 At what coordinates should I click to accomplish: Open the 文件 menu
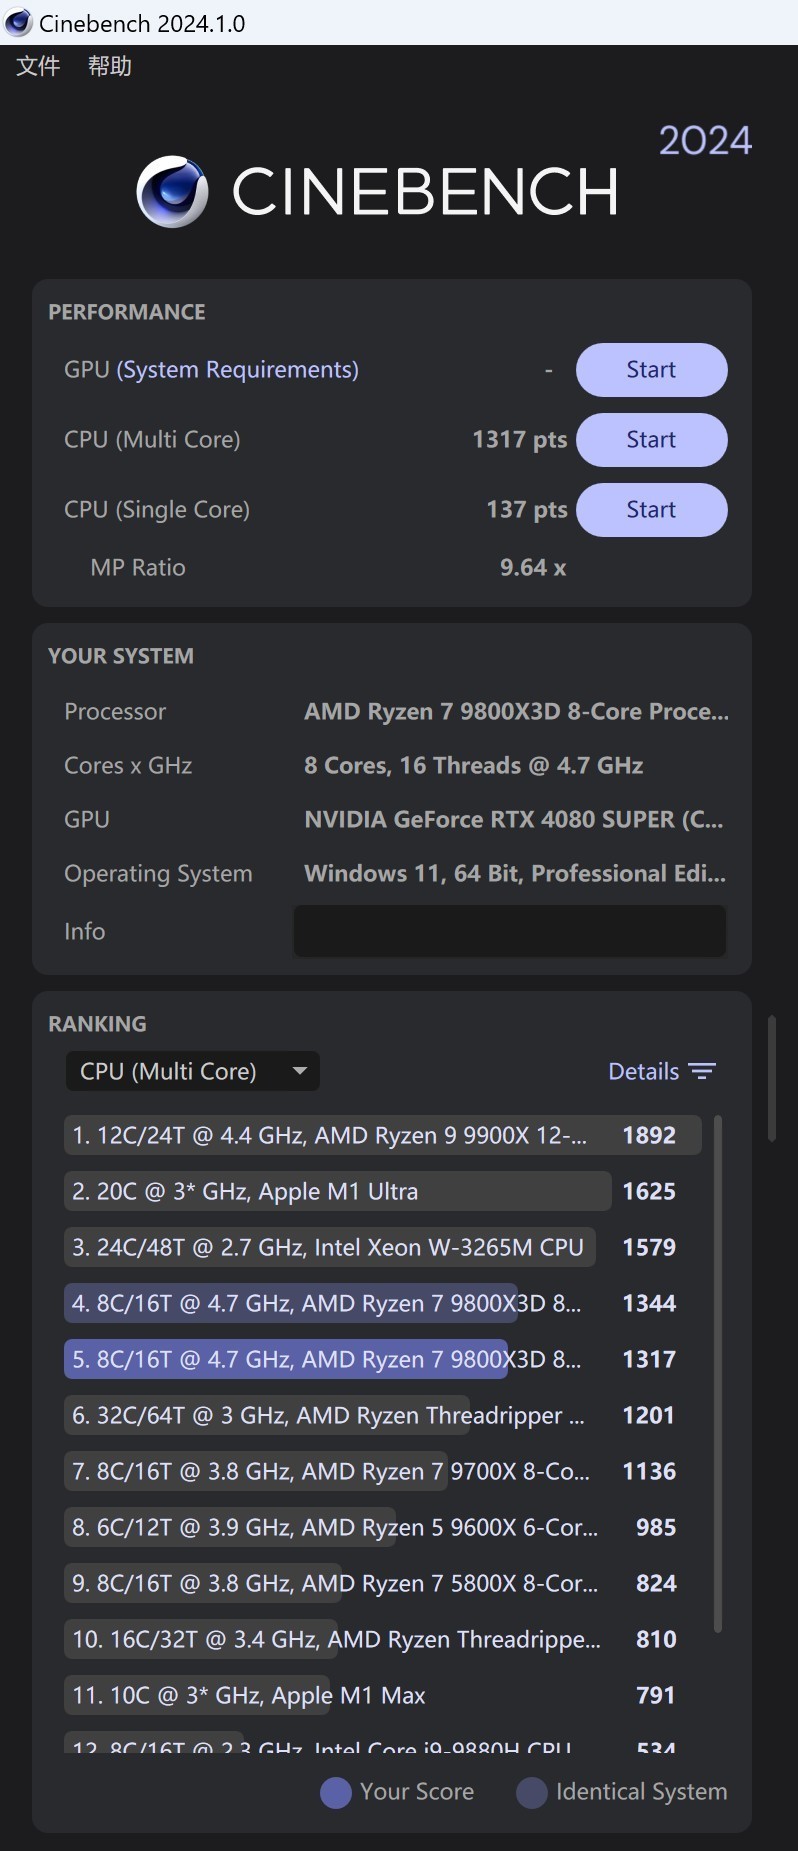click(x=37, y=66)
